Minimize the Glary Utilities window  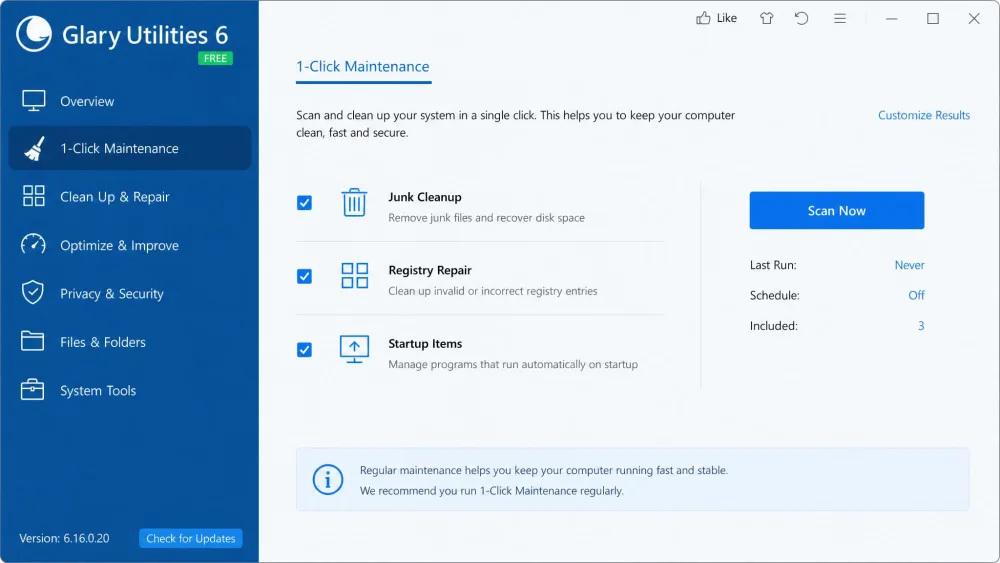(x=892, y=18)
